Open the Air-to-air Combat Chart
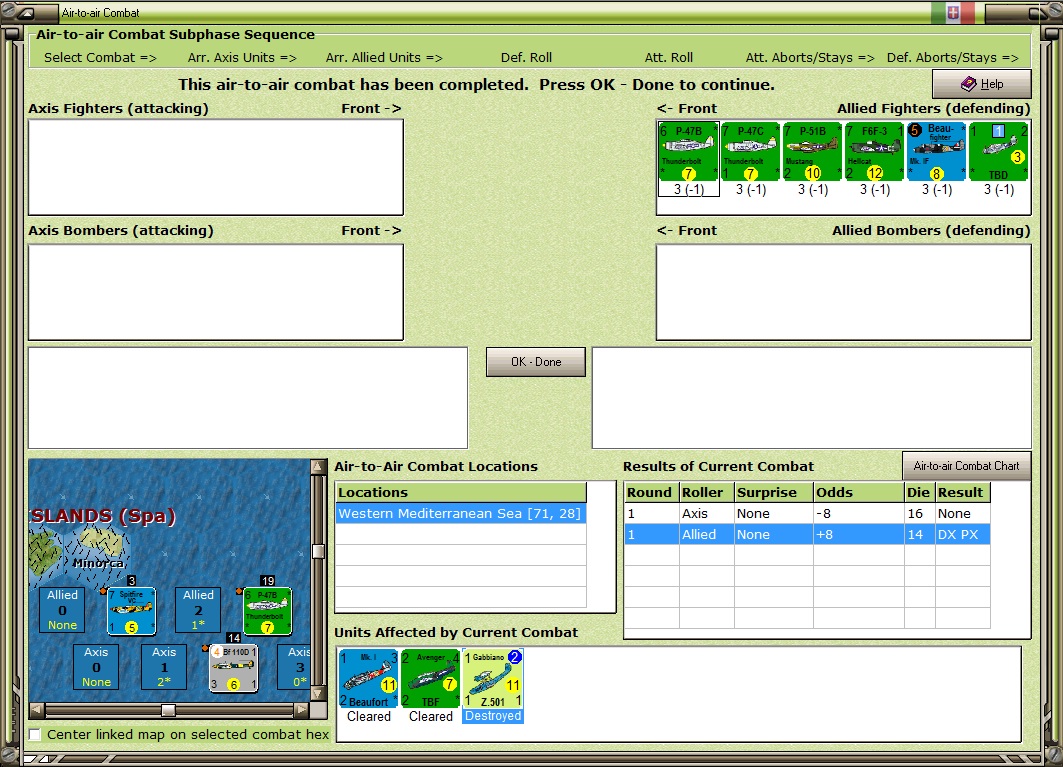1063x767 pixels. coord(967,466)
